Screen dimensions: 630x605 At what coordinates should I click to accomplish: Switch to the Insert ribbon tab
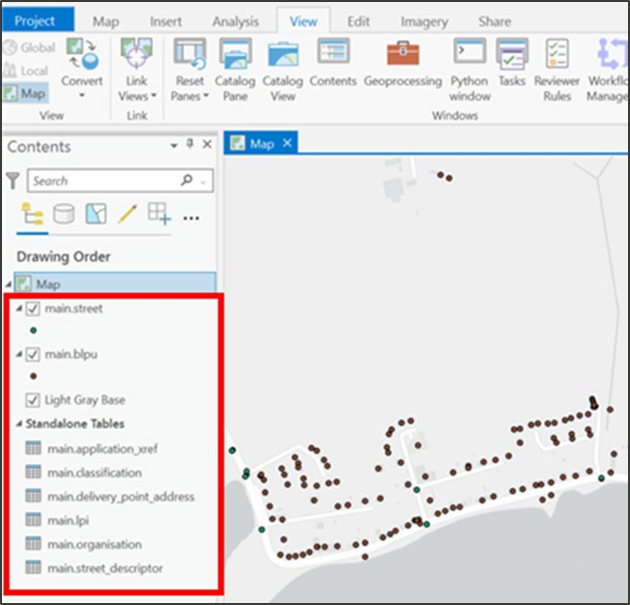point(166,21)
